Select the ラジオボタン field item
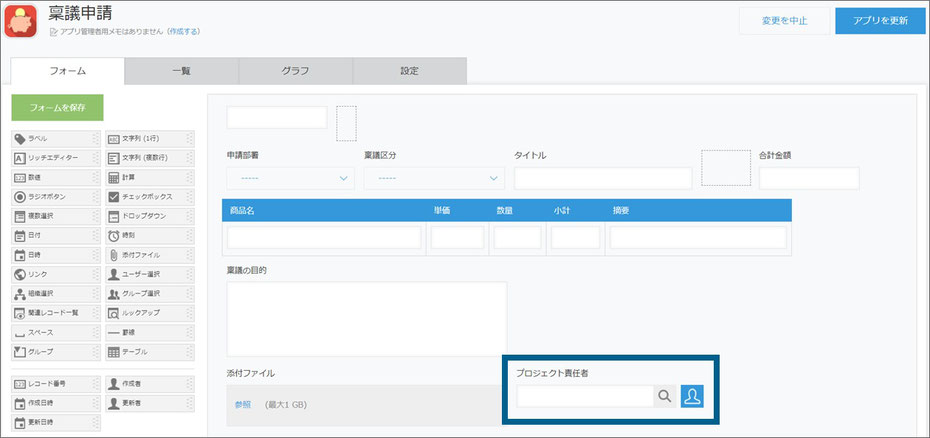Viewport: 930px width, 438px height. (50, 197)
